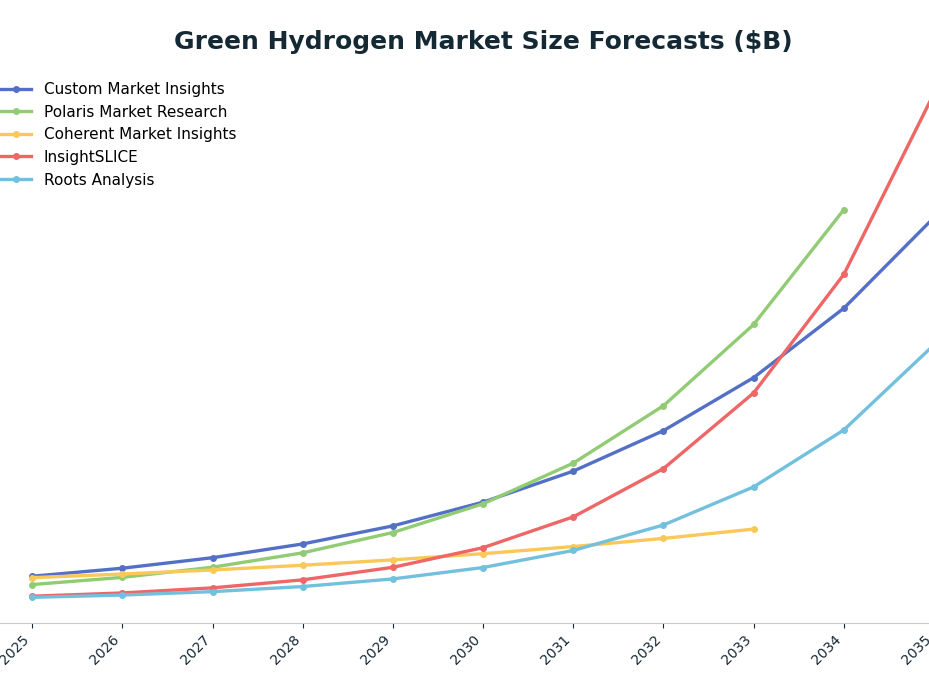Image resolution: width=929 pixels, height=697 pixels.
Task: Click Roots Analysis light-blue point at 2033
Action: [754, 487]
